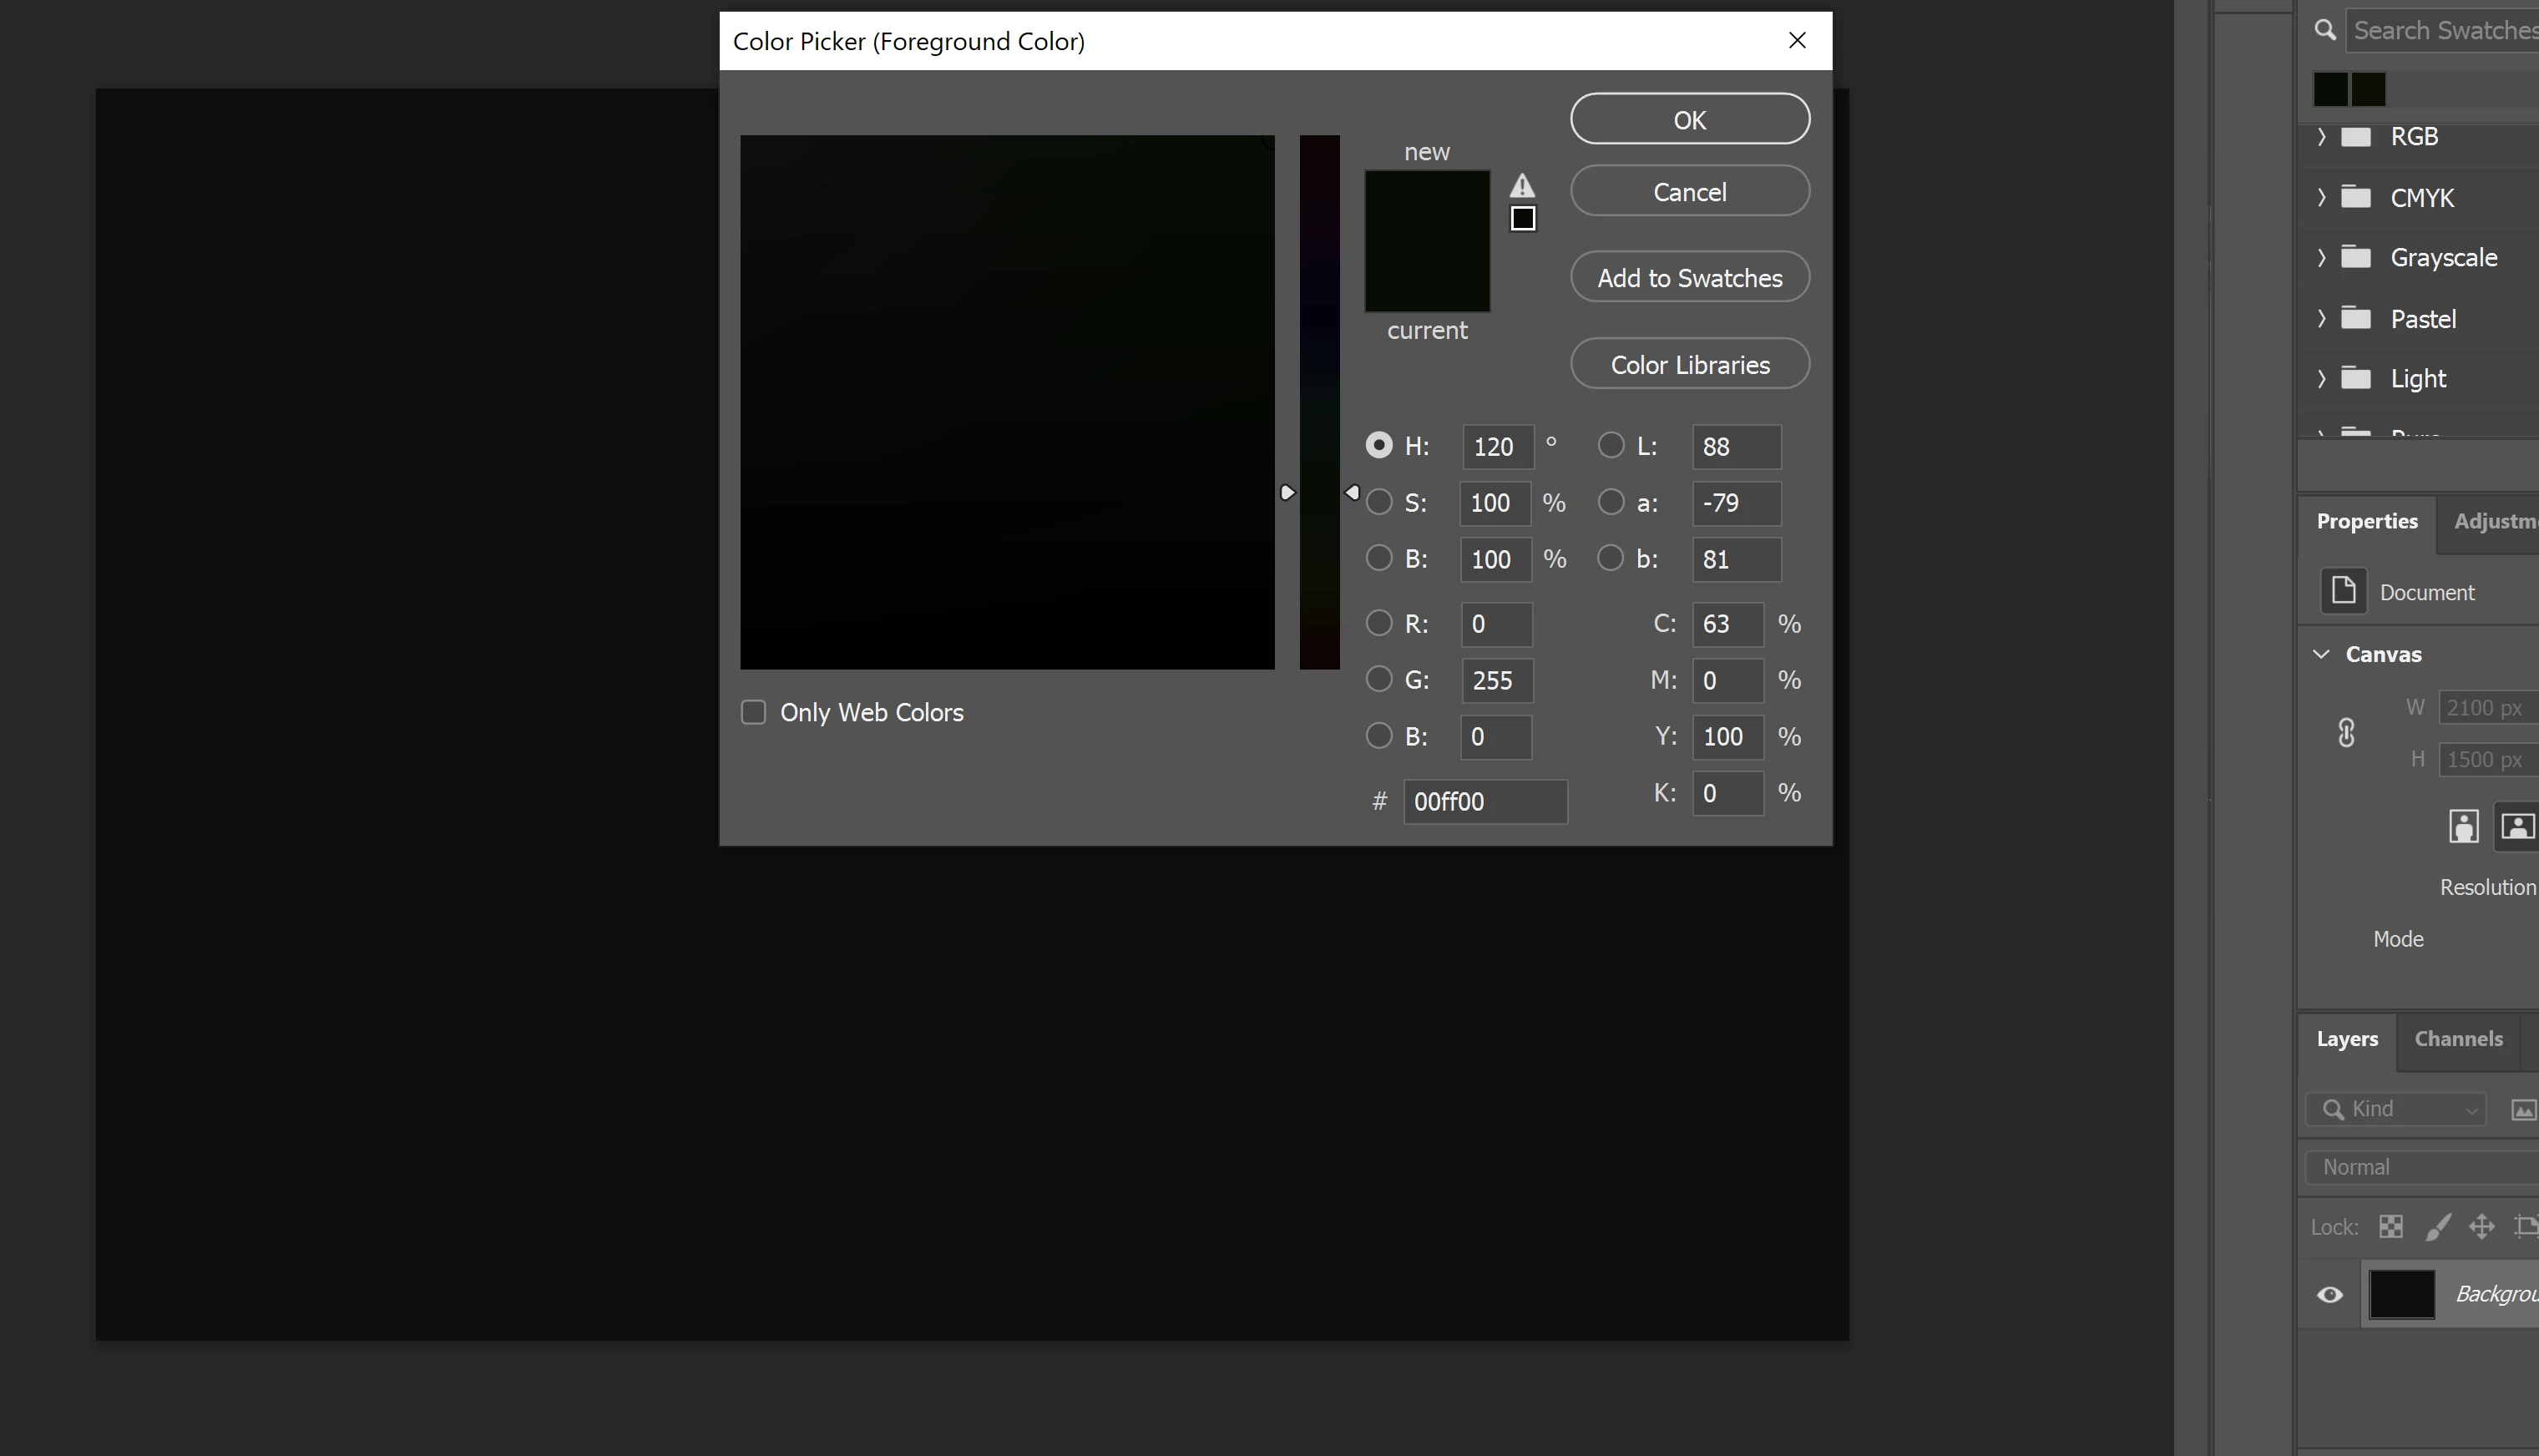
Task: Switch to the Adjustments tab
Action: pyautogui.click(x=2495, y=521)
